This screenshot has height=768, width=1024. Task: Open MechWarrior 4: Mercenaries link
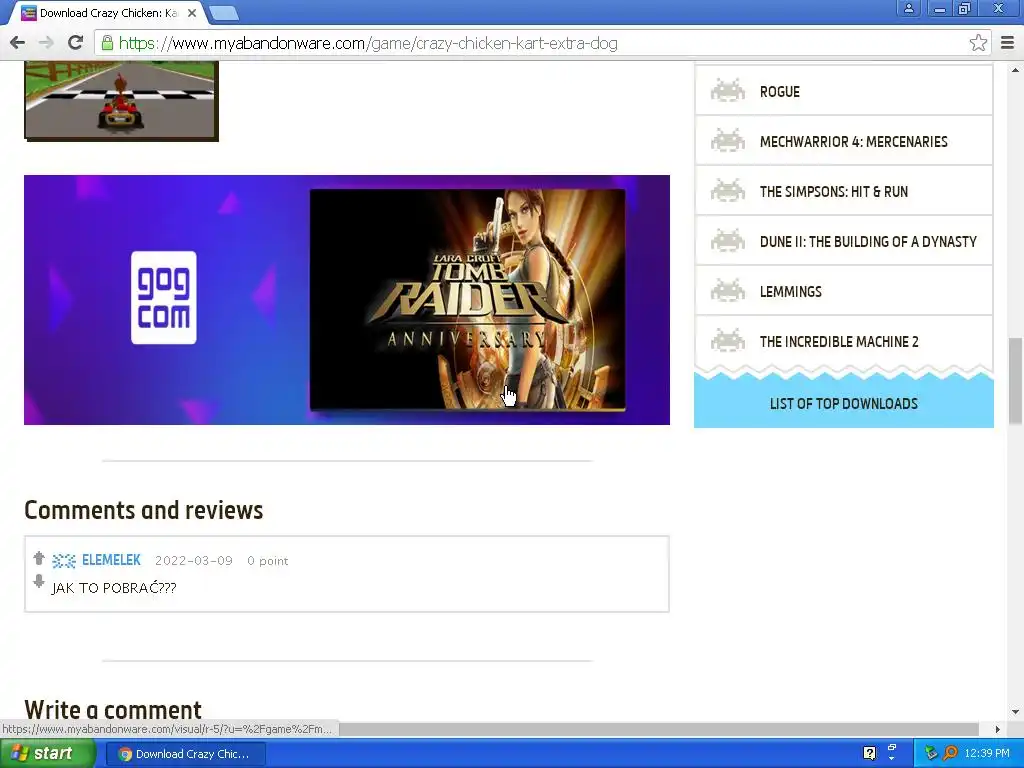coord(853,142)
